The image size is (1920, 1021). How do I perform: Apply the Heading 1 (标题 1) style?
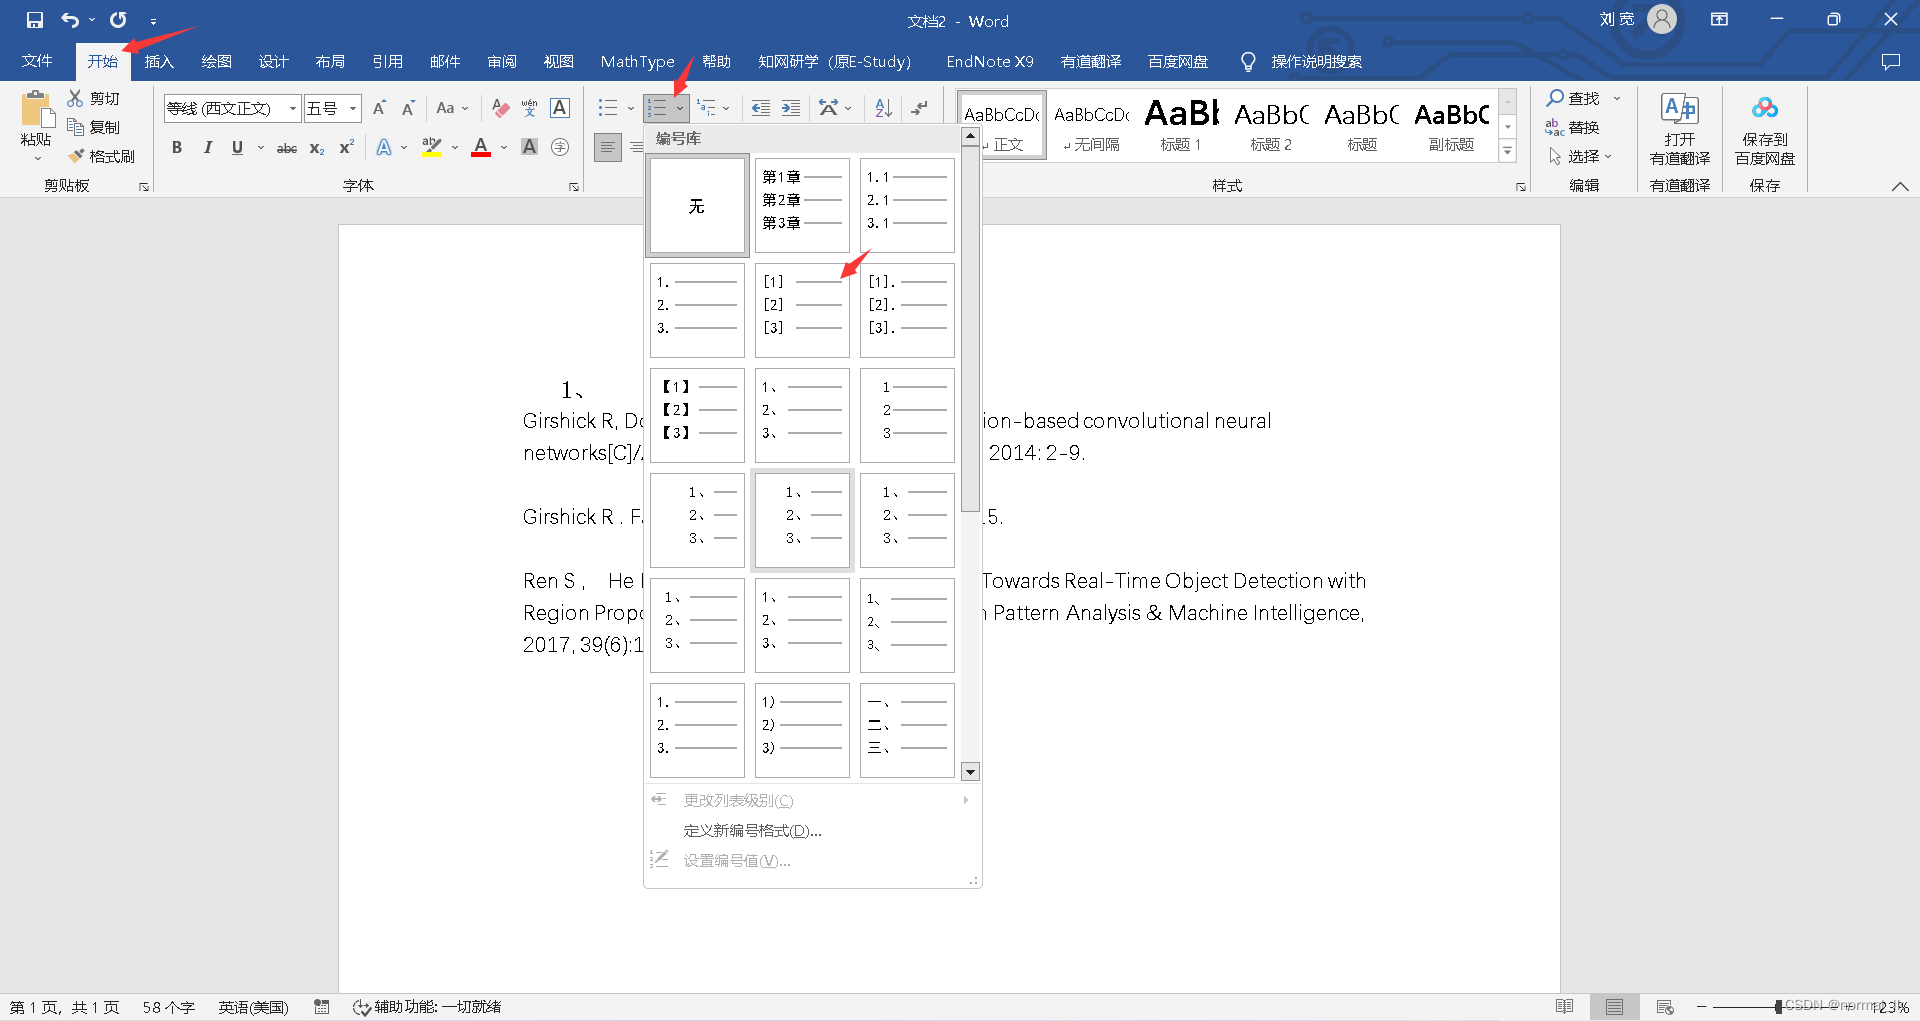(1181, 125)
